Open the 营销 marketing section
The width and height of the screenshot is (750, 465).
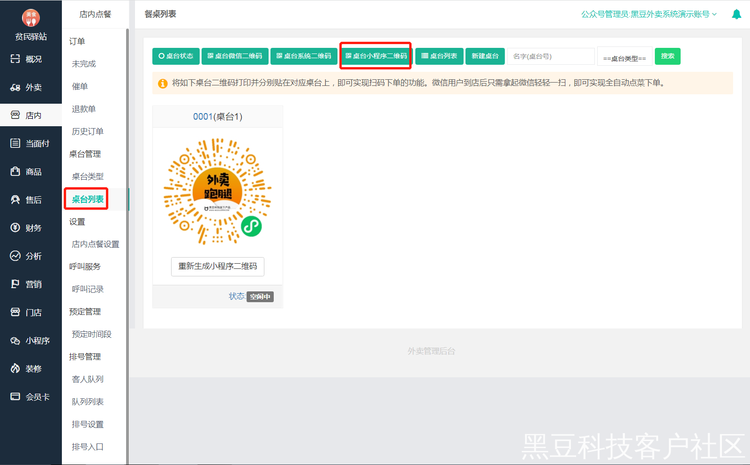[x=31, y=284]
